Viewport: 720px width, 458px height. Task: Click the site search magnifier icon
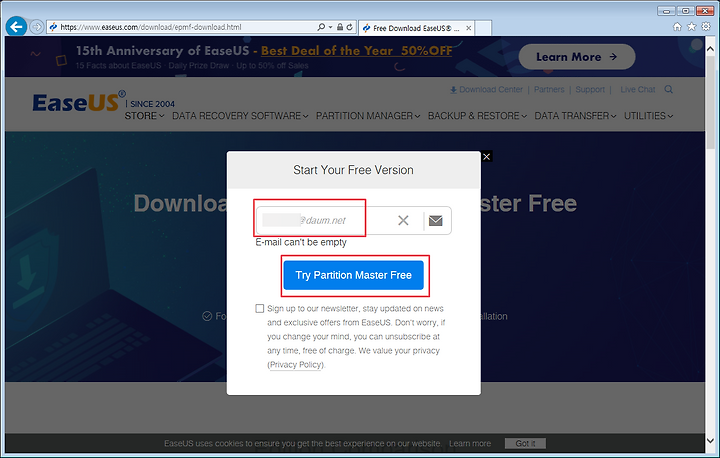[x=669, y=89]
